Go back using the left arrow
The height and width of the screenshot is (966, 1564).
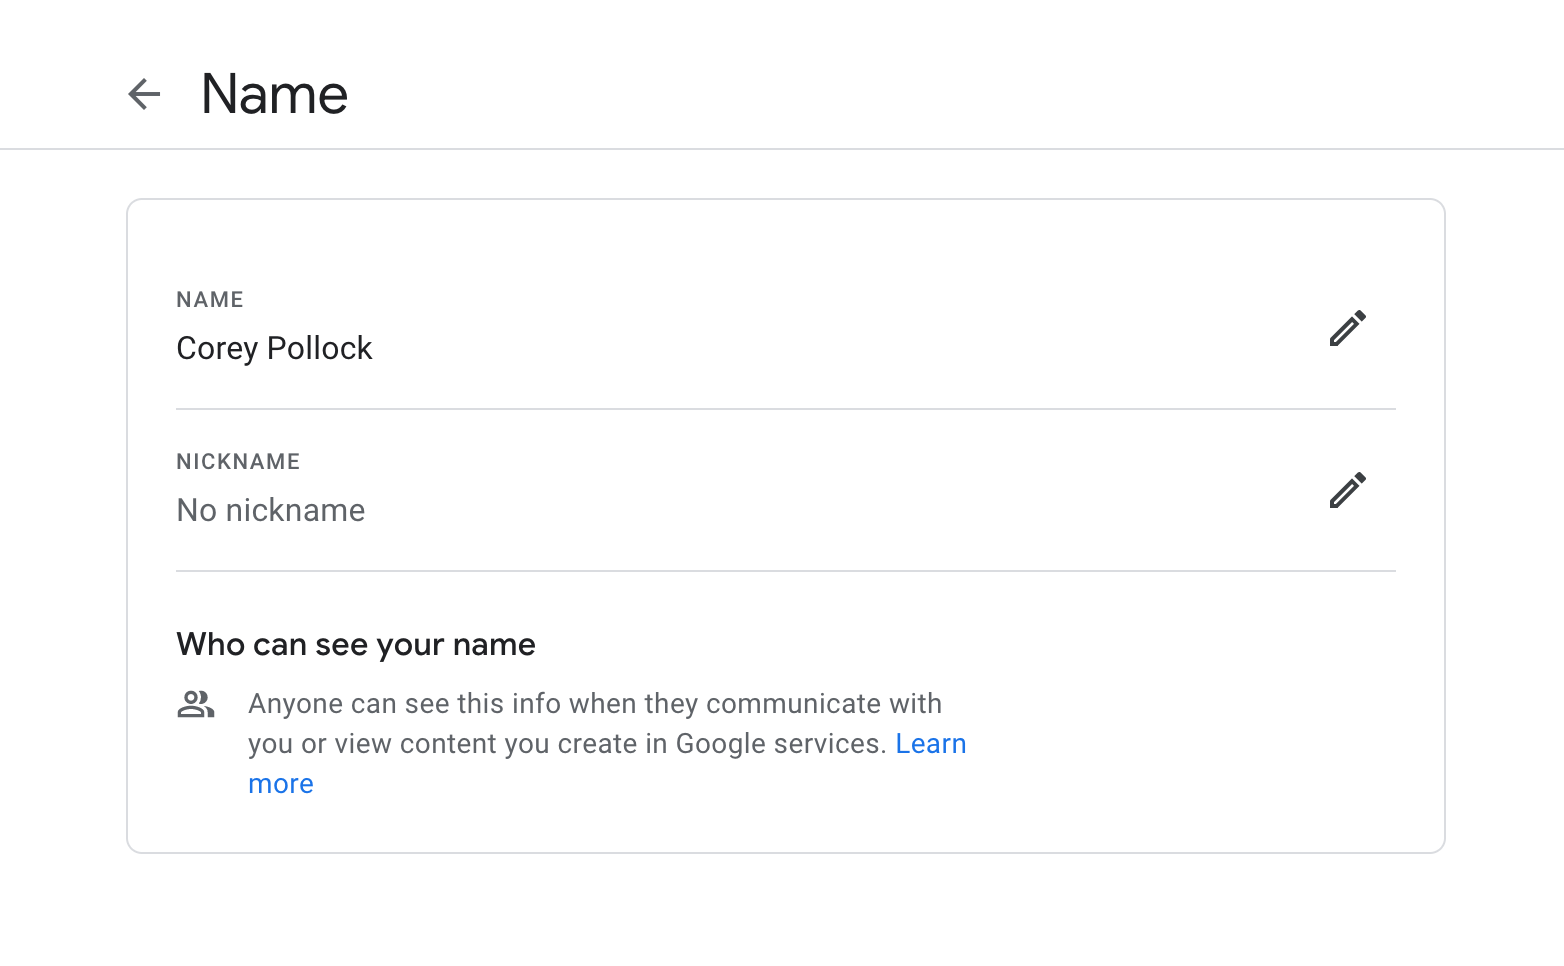click(144, 94)
